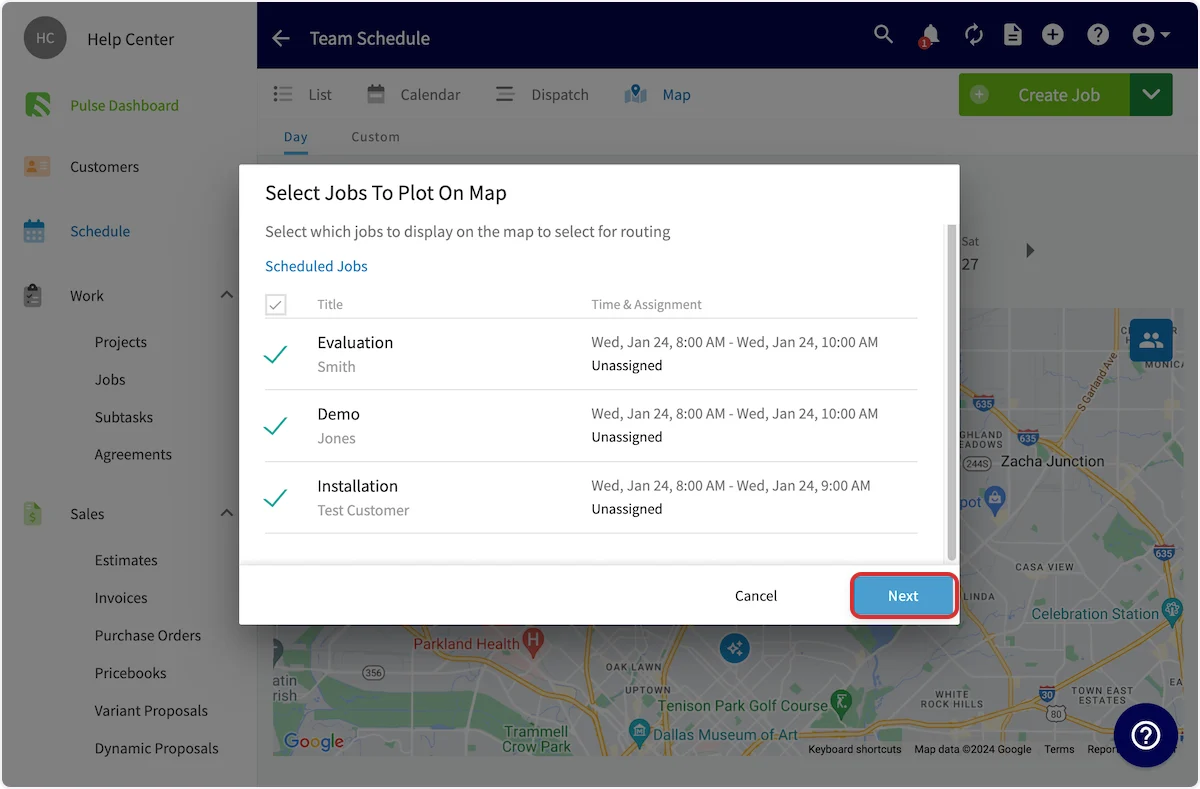Select the Custom tab

pyautogui.click(x=375, y=137)
